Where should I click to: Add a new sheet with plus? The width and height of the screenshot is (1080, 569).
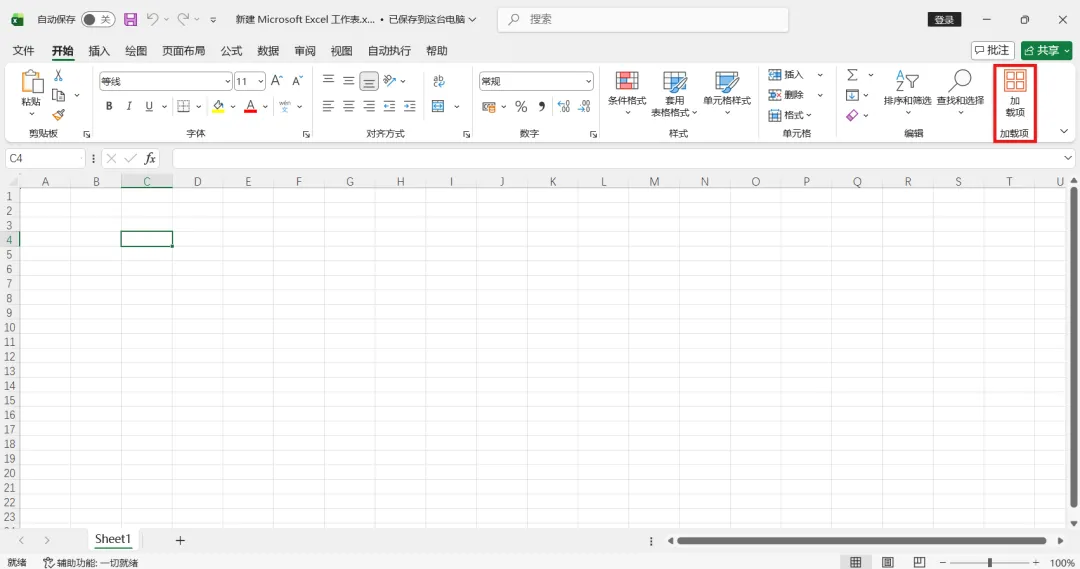(180, 541)
